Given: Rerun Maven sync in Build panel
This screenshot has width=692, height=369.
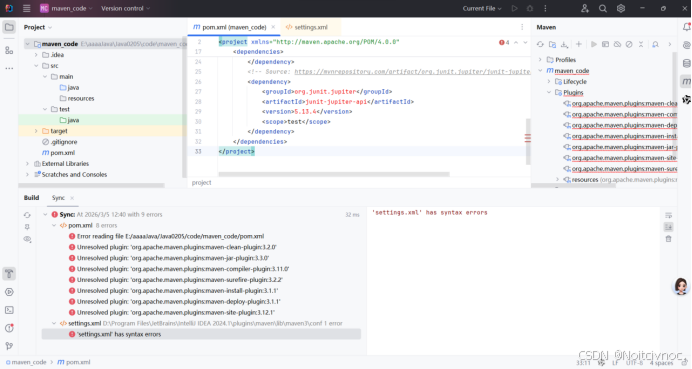Looking at the screenshot, I should click(27, 215).
